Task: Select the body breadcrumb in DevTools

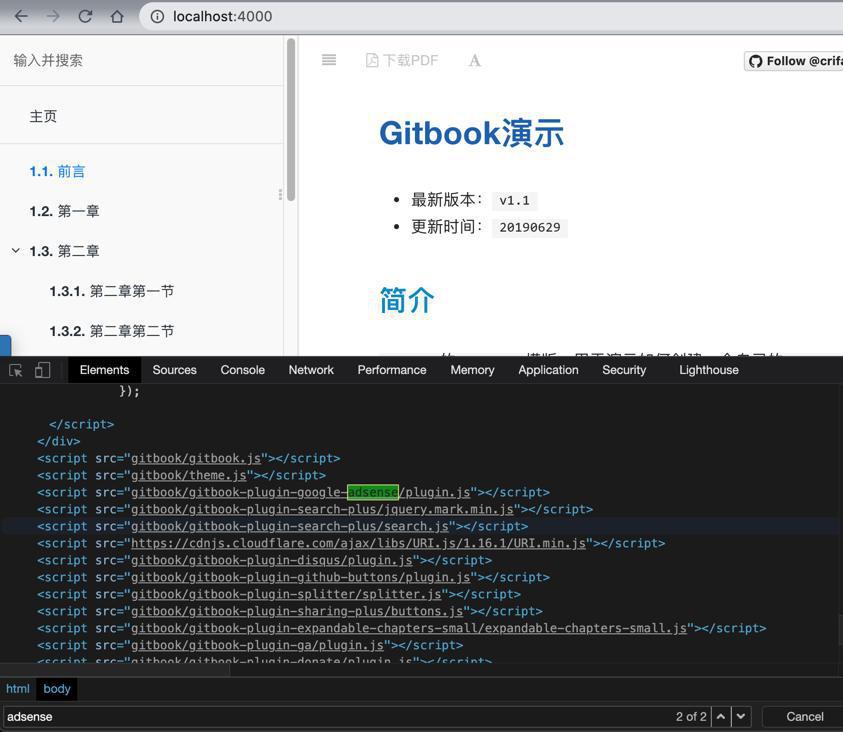Action: (x=56, y=688)
